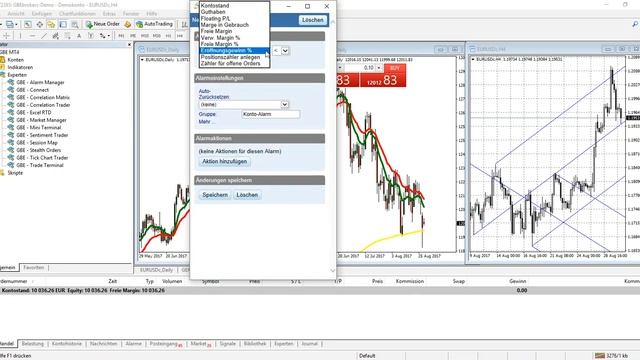Click the Speichern button
The height and width of the screenshot is (360, 640).
click(x=215, y=195)
